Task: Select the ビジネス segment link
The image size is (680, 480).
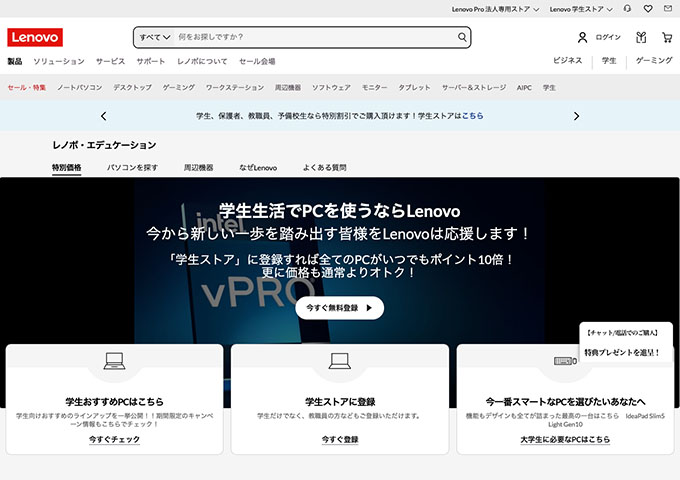Action: point(567,61)
